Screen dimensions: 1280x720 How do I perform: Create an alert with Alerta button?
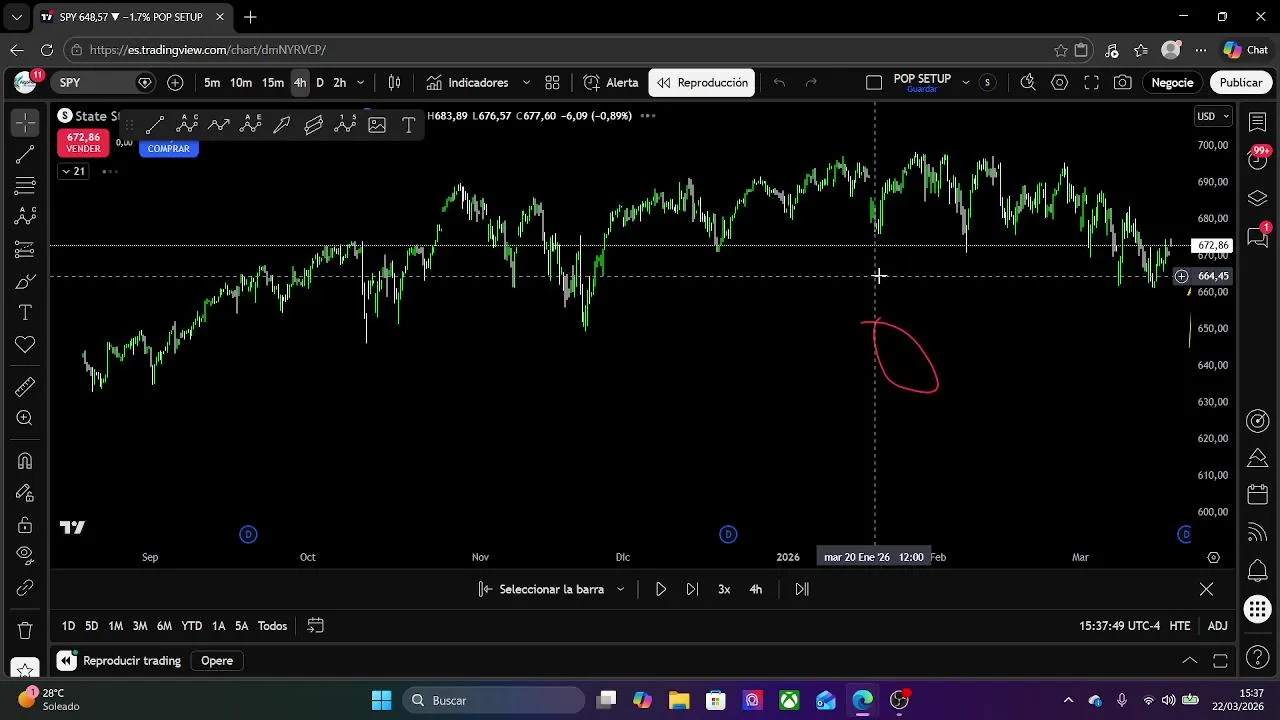(611, 83)
